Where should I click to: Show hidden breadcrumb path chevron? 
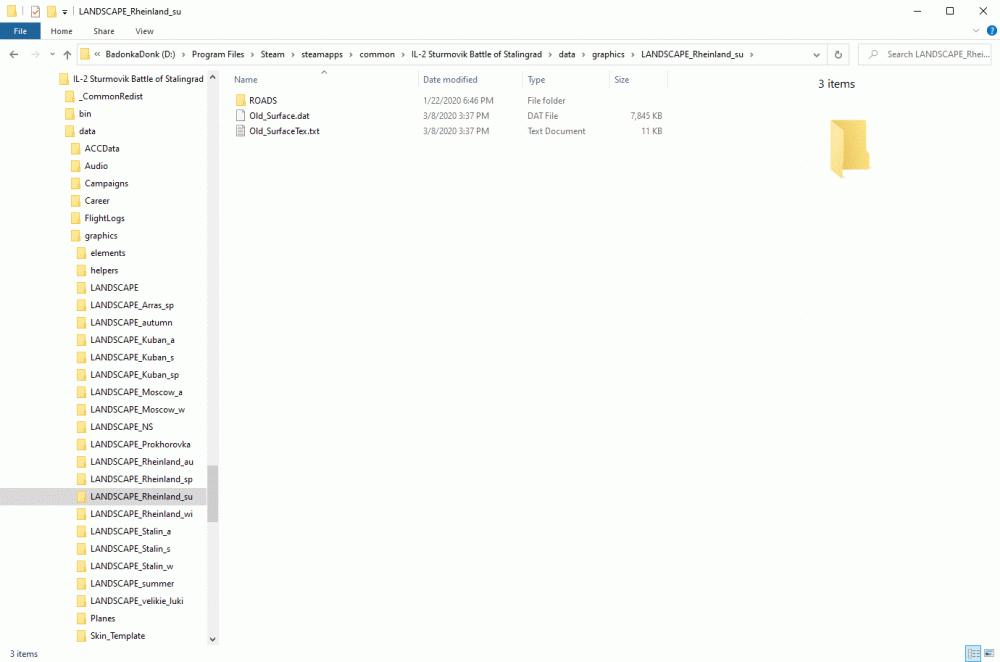point(97,55)
